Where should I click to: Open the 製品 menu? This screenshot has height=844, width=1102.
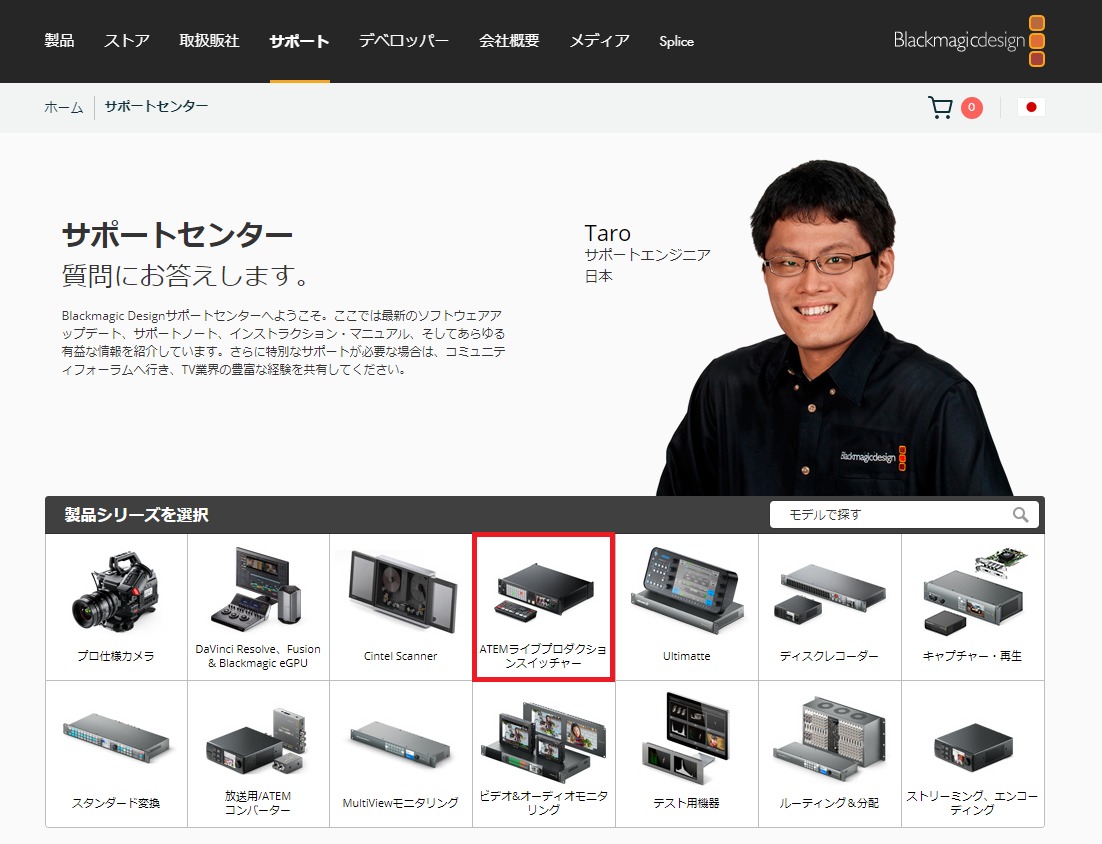pyautogui.click(x=59, y=41)
